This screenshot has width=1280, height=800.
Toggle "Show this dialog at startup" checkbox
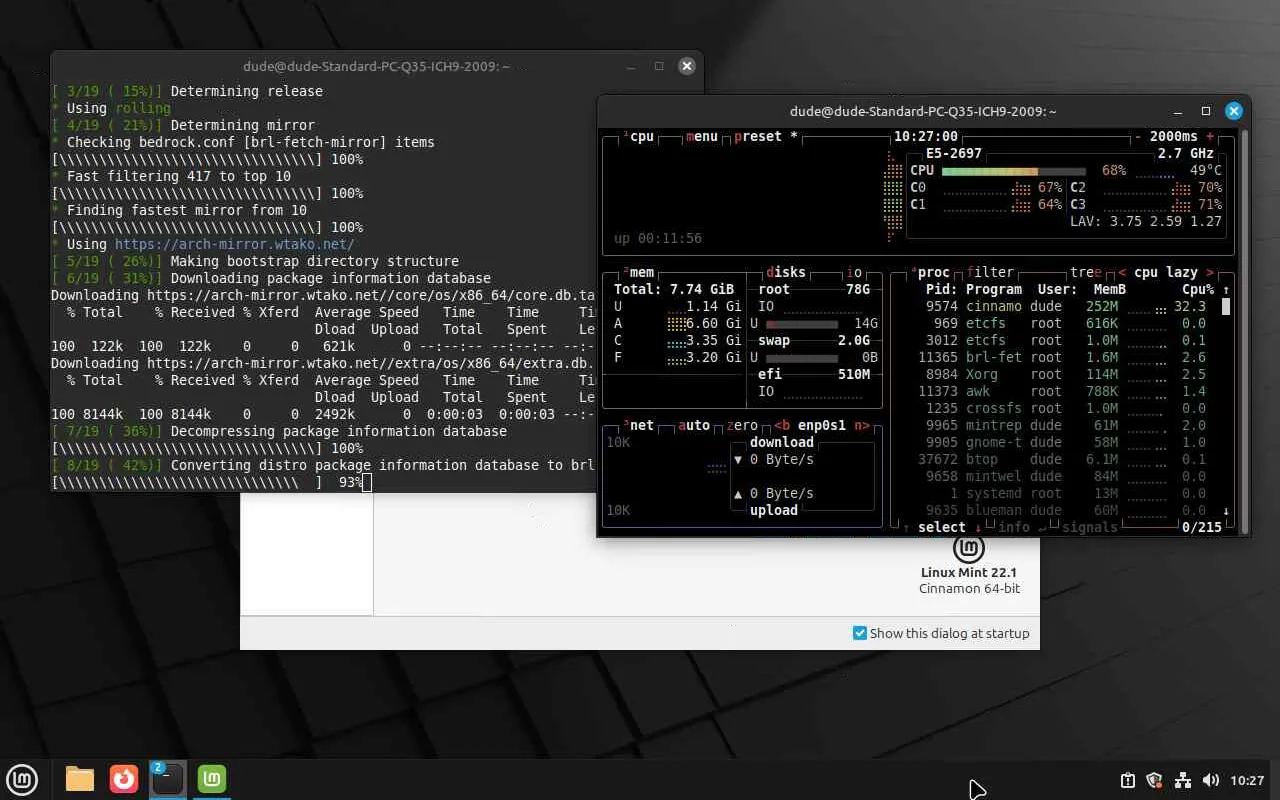point(860,633)
